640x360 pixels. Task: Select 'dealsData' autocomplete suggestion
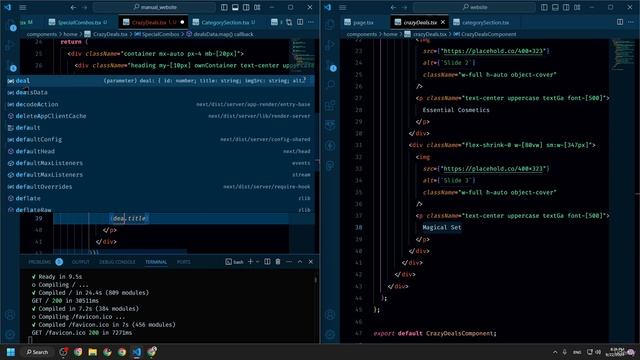click(161, 93)
